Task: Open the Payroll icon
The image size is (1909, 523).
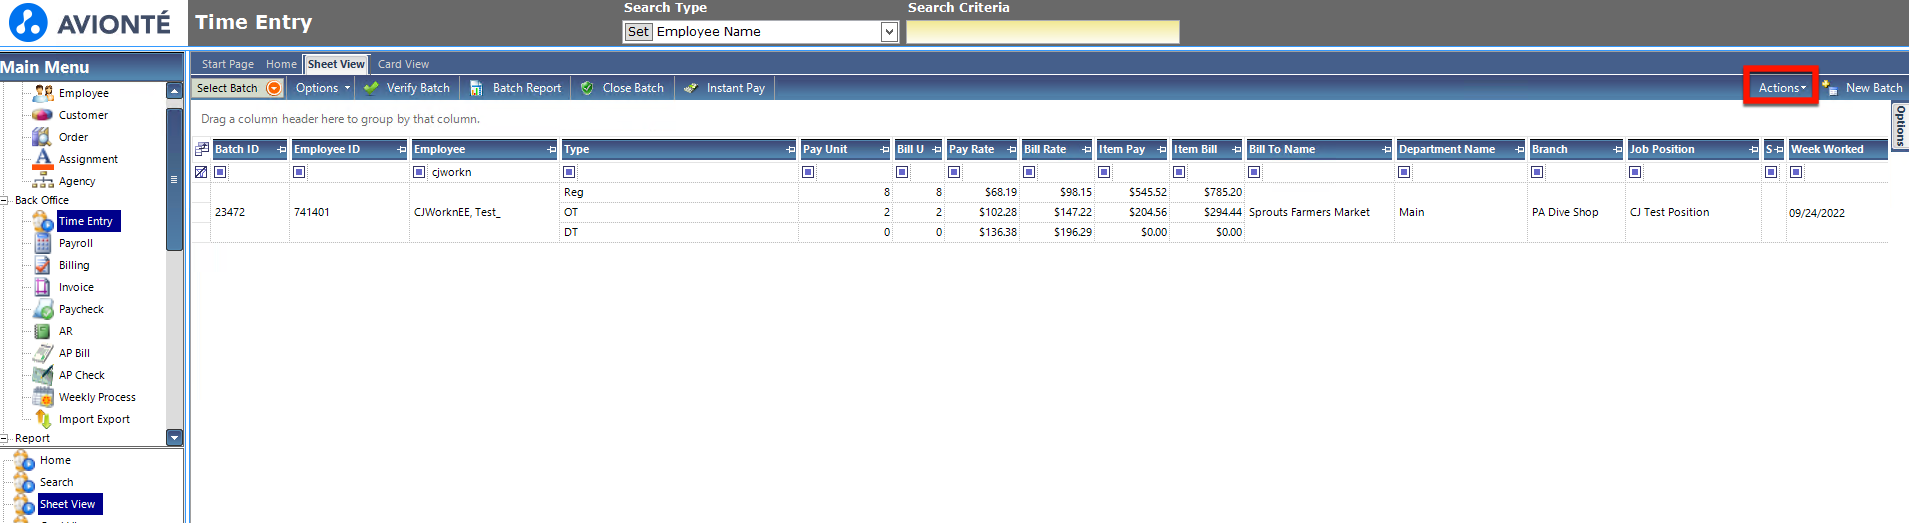Action: [x=43, y=243]
